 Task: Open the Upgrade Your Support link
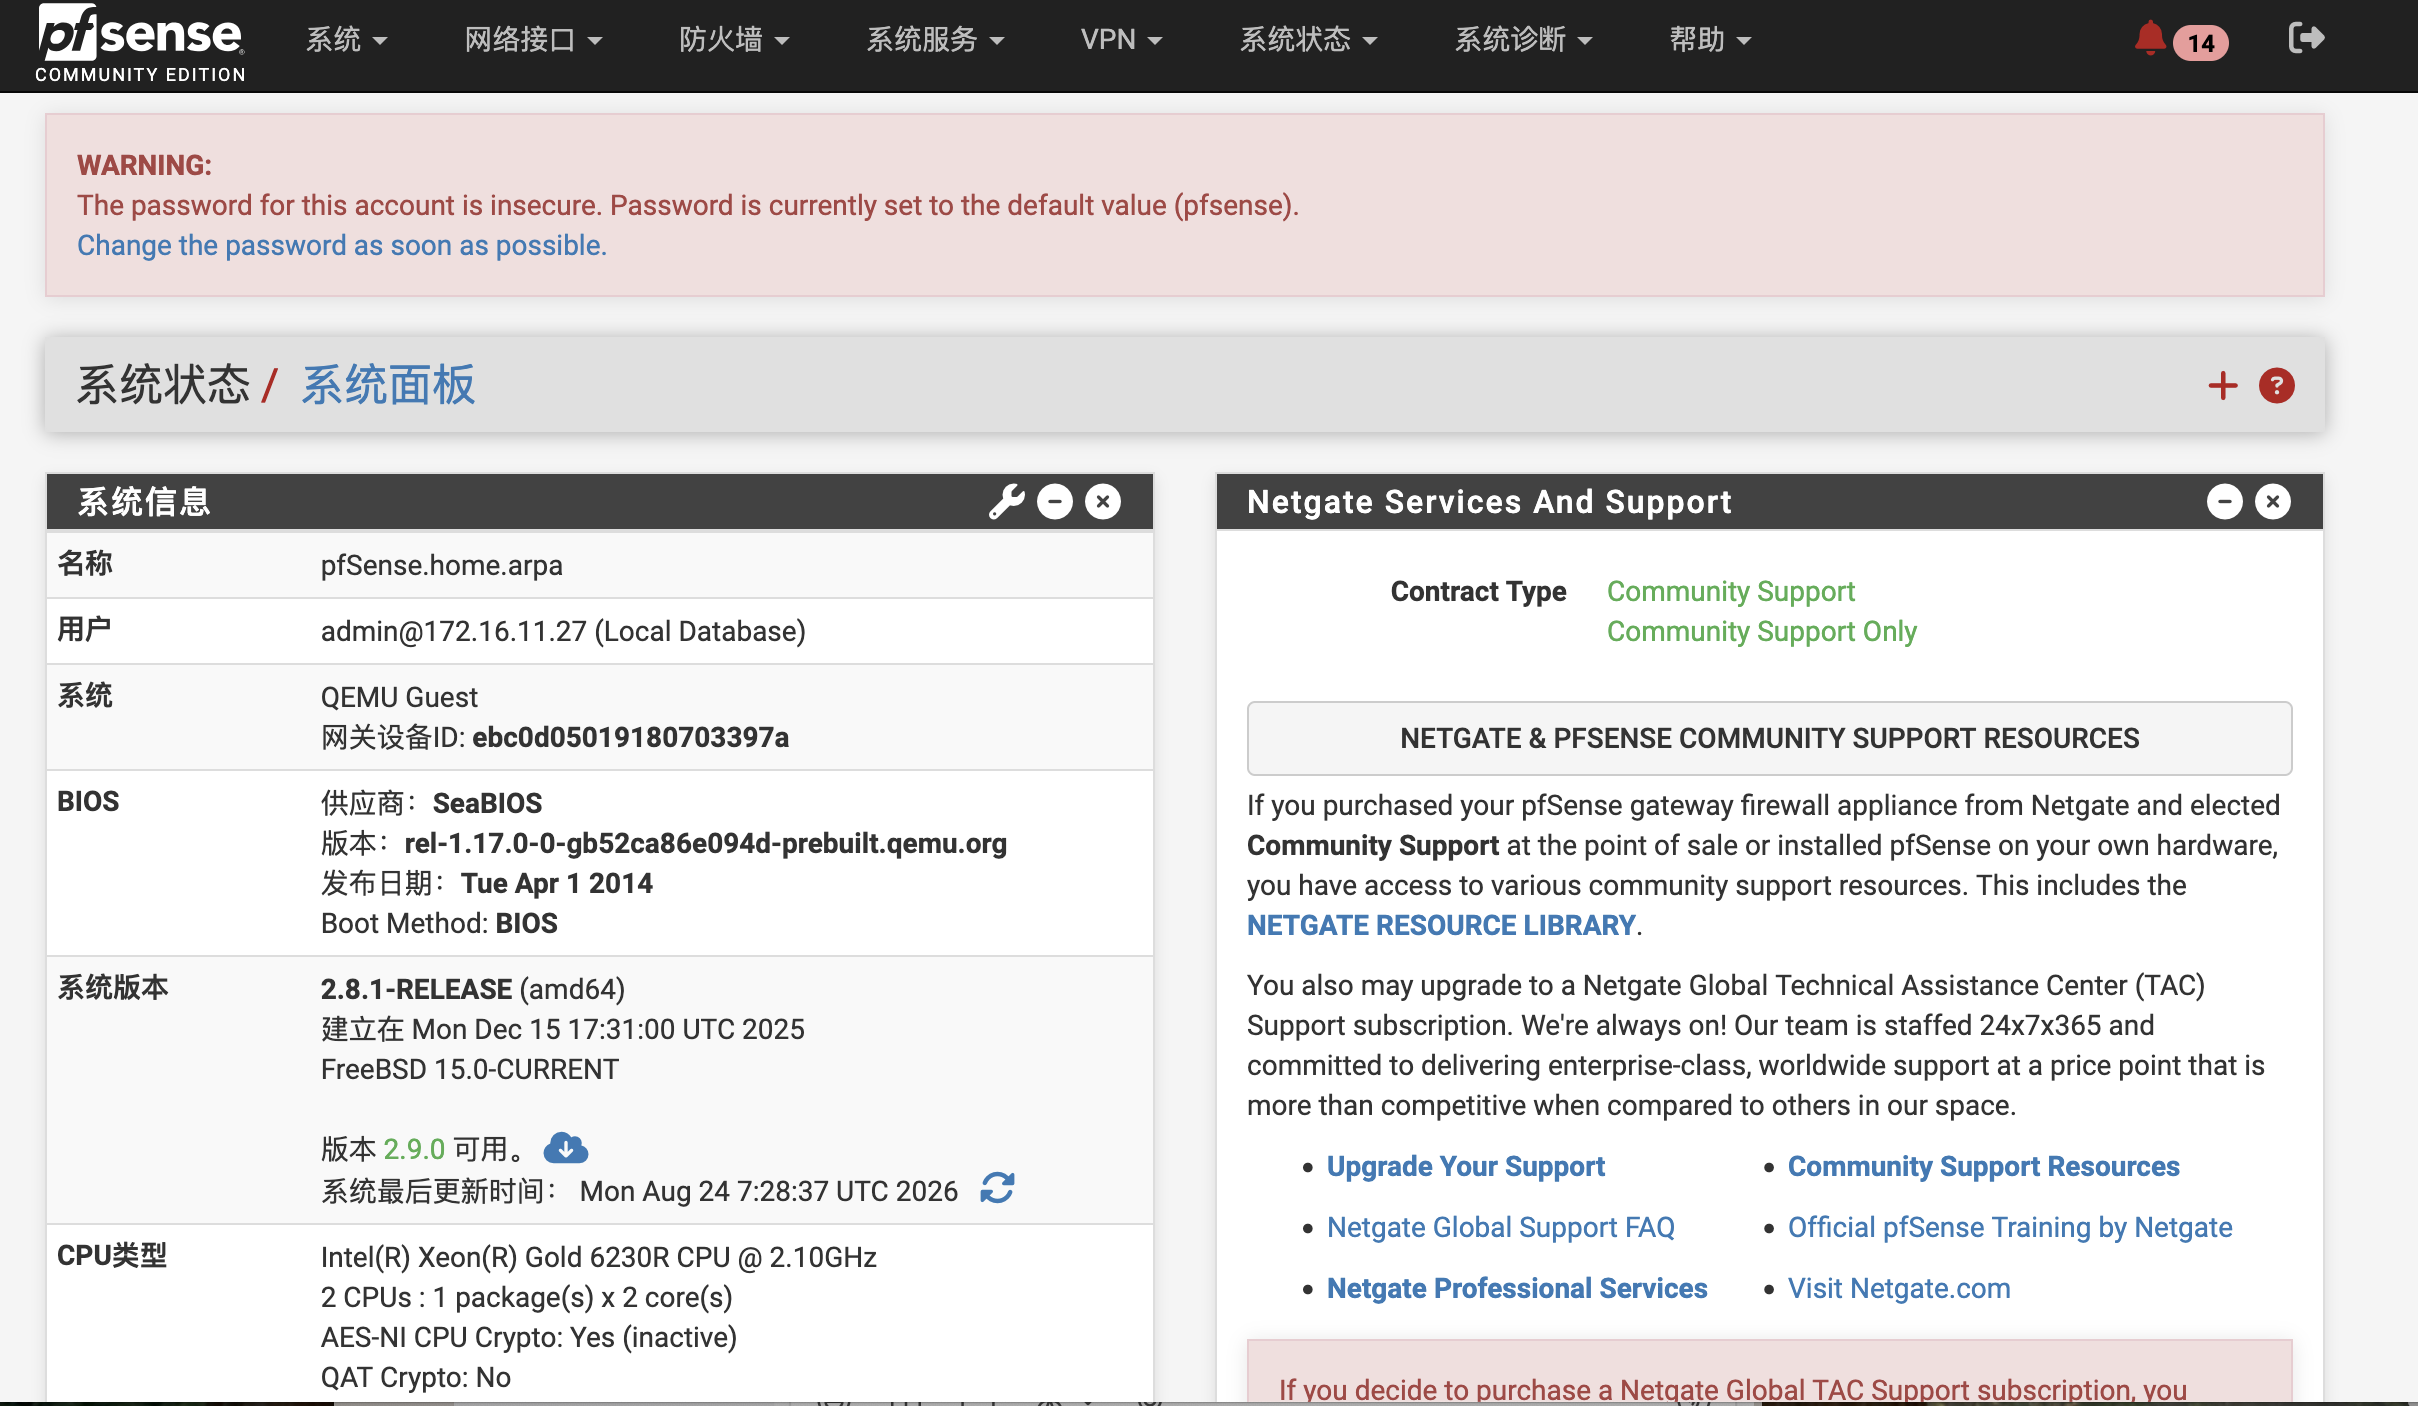(x=1465, y=1166)
